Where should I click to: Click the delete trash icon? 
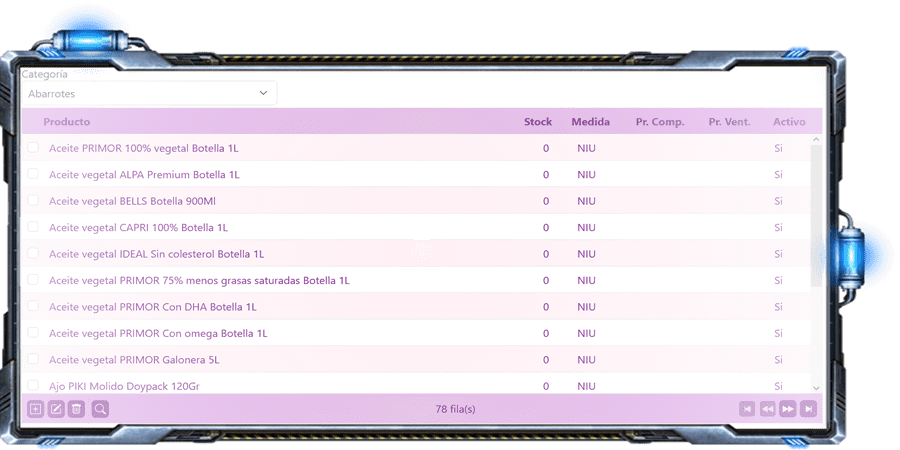tap(76, 409)
